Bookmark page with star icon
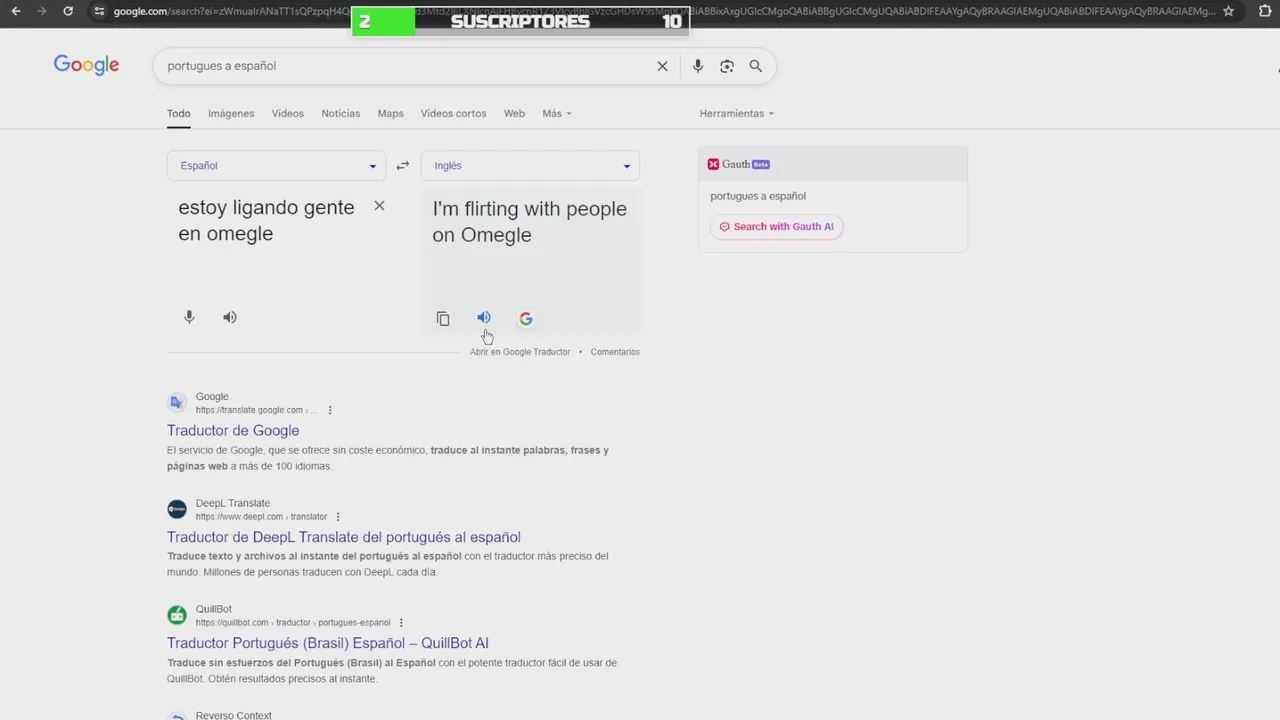The height and width of the screenshot is (720, 1280). 1229,11
